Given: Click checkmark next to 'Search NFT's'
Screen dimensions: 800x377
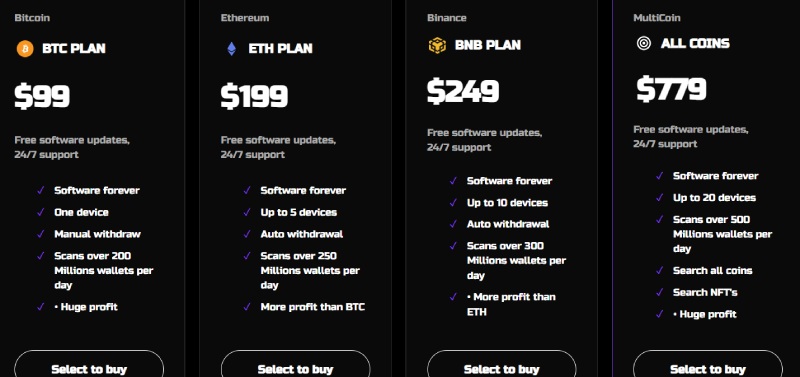Looking at the screenshot, I should click(660, 293).
